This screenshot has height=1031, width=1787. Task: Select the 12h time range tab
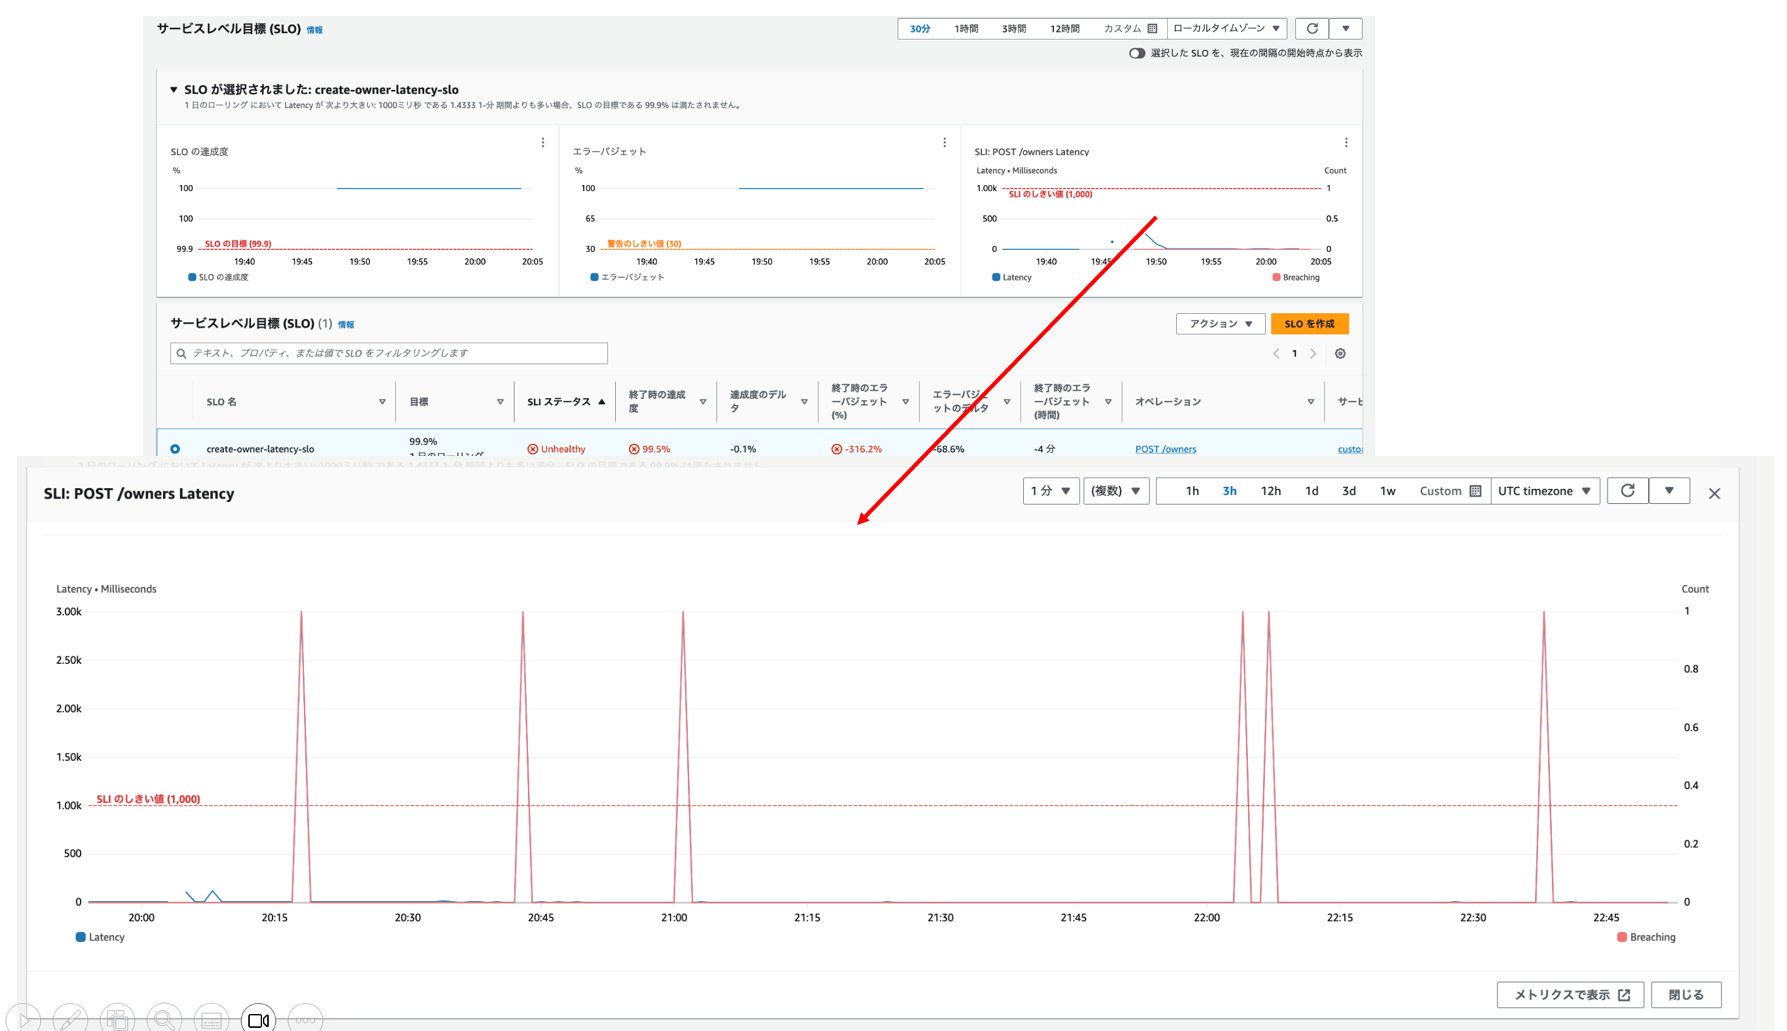(x=1270, y=491)
